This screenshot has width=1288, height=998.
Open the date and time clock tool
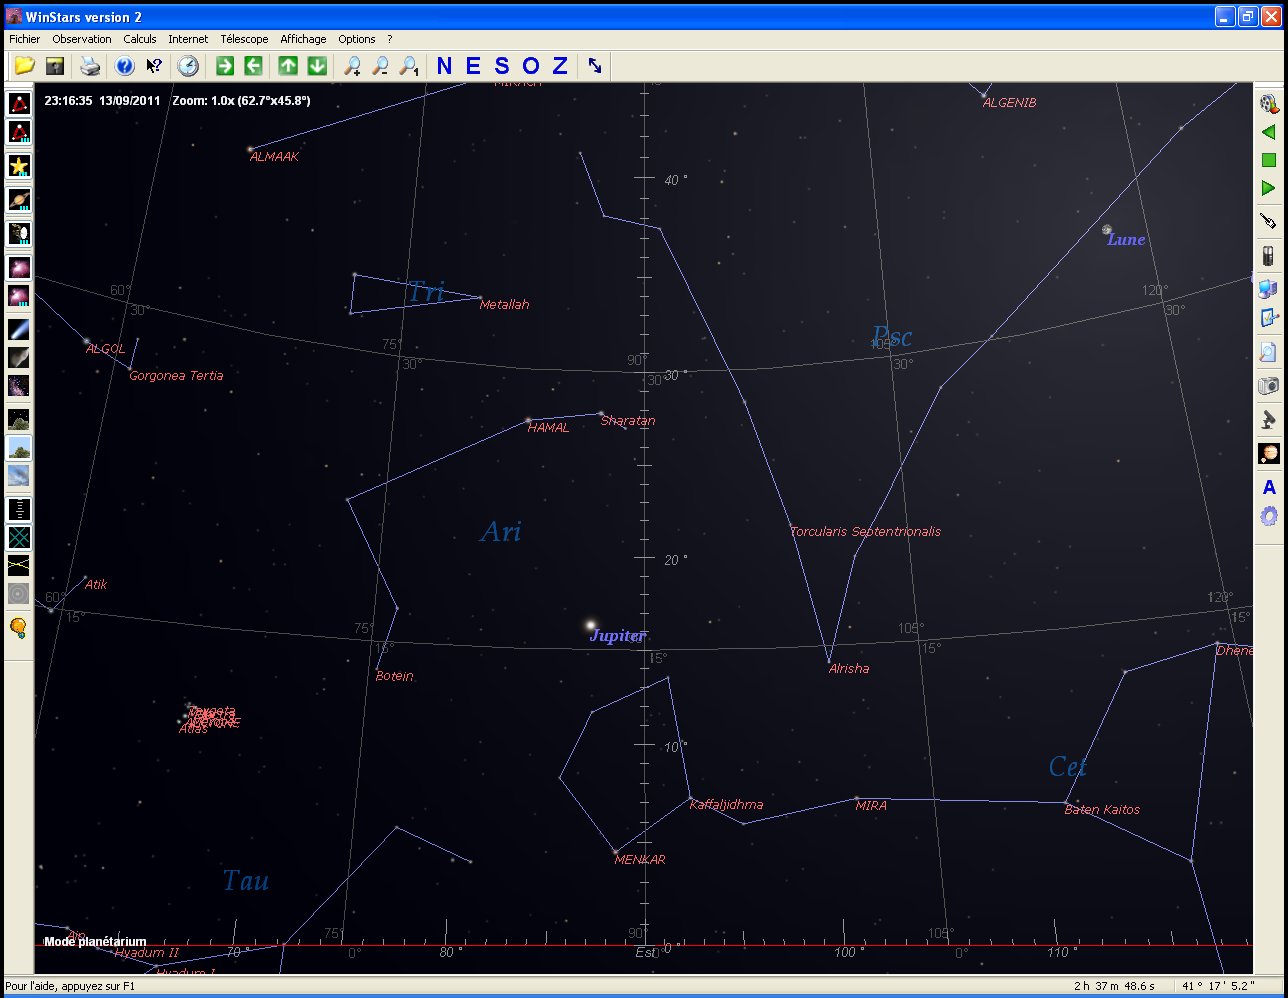coord(188,66)
